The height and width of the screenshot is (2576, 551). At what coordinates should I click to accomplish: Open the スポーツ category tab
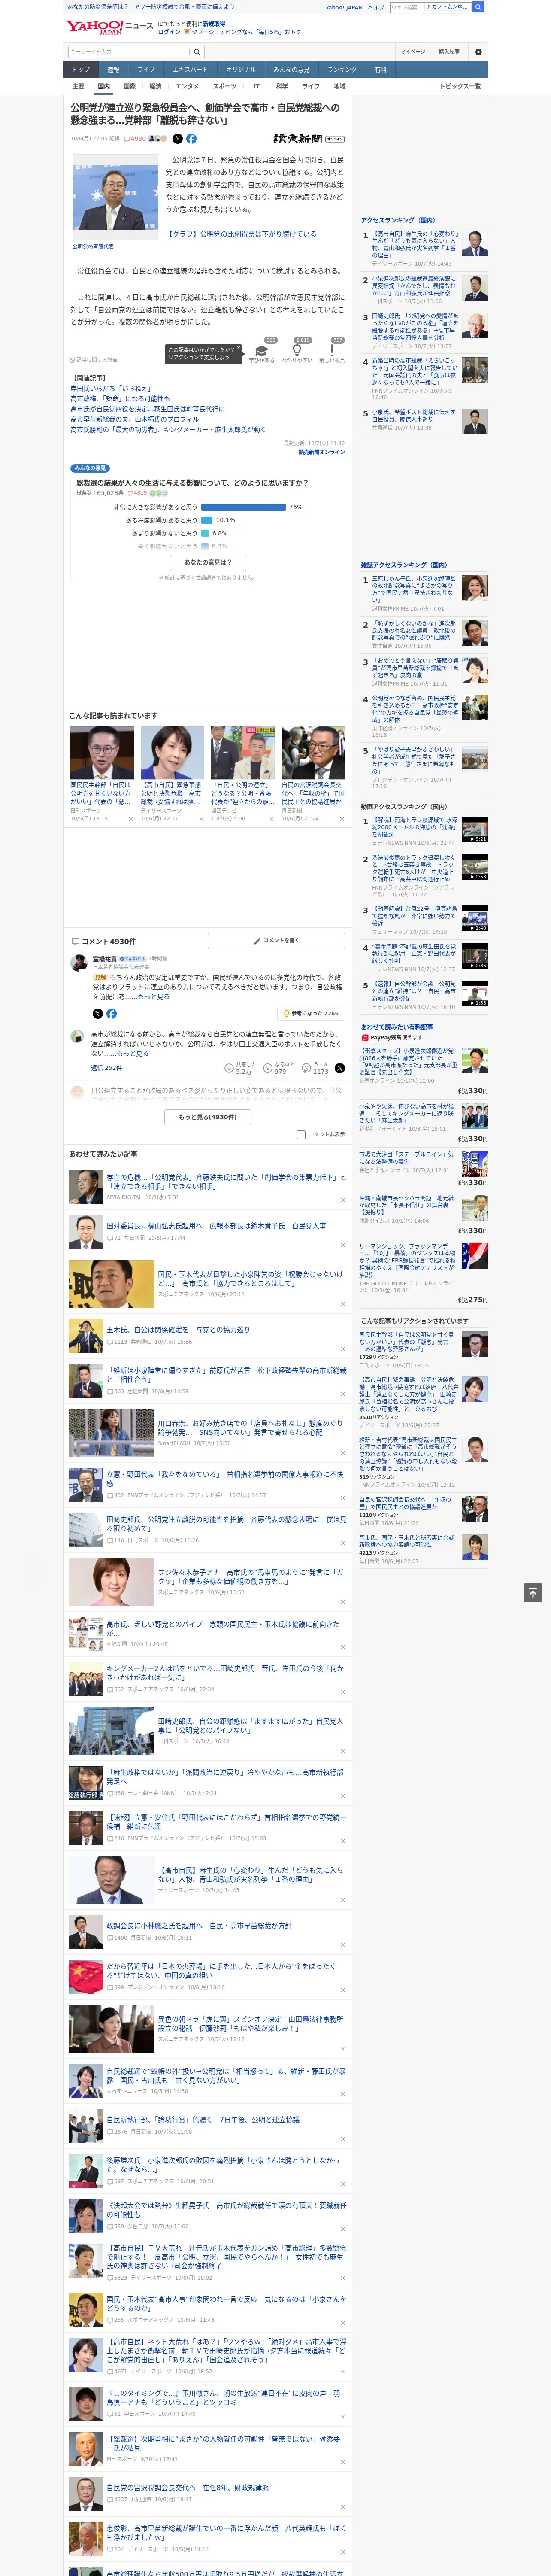pyautogui.click(x=225, y=86)
